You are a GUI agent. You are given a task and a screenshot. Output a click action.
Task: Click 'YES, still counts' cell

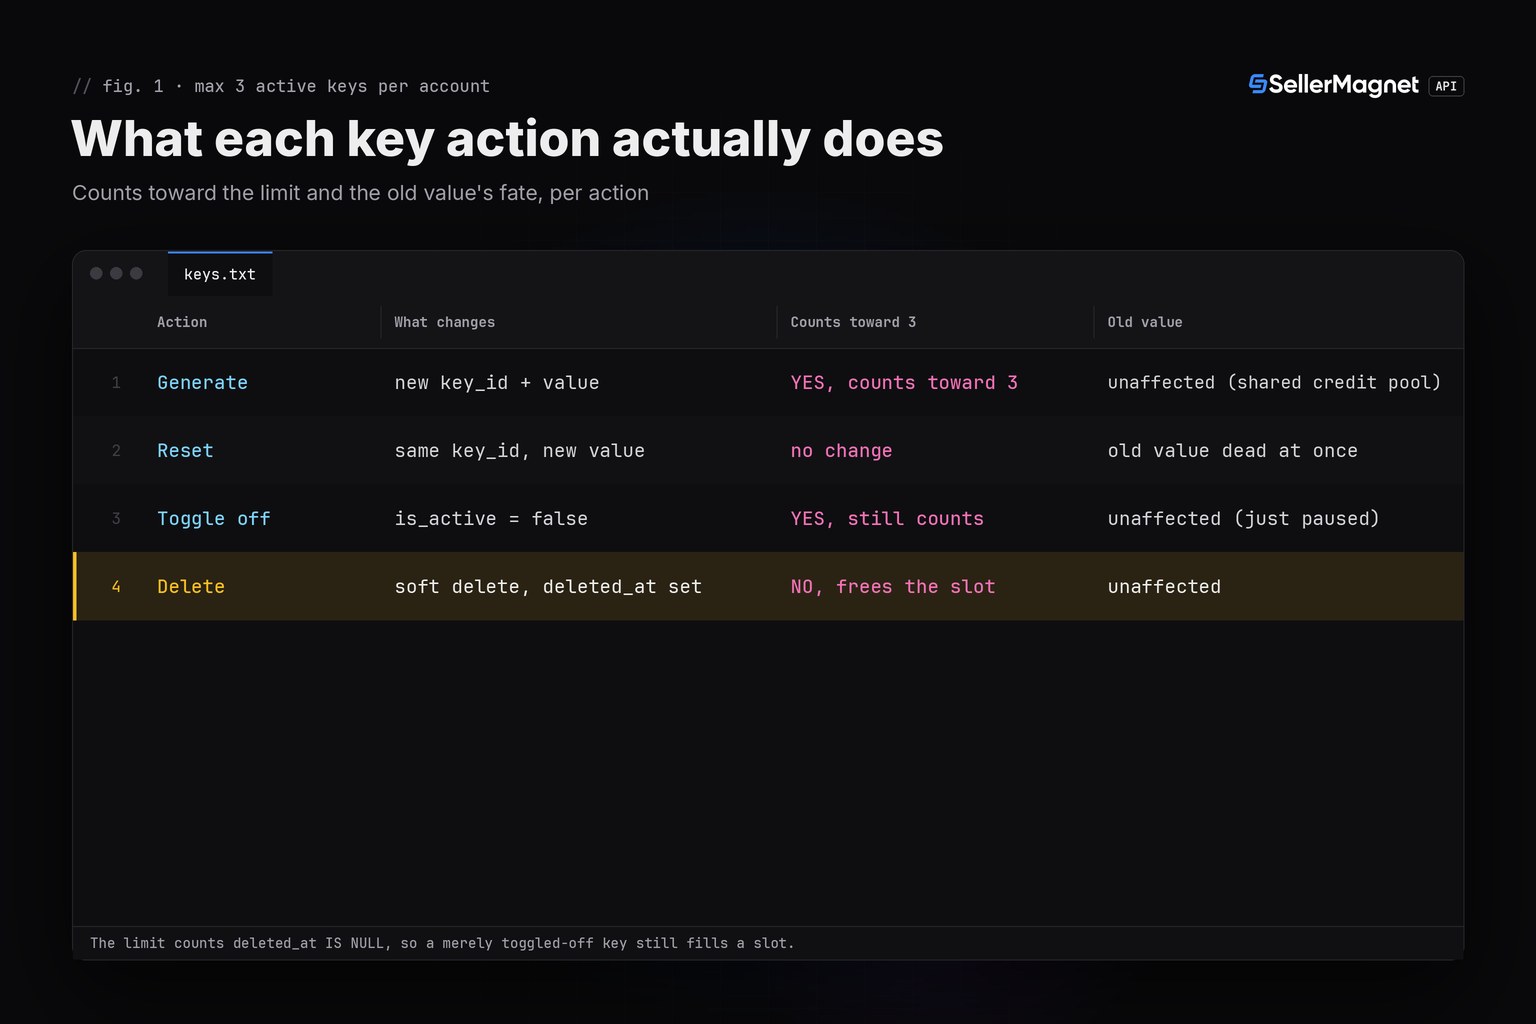pos(887,519)
